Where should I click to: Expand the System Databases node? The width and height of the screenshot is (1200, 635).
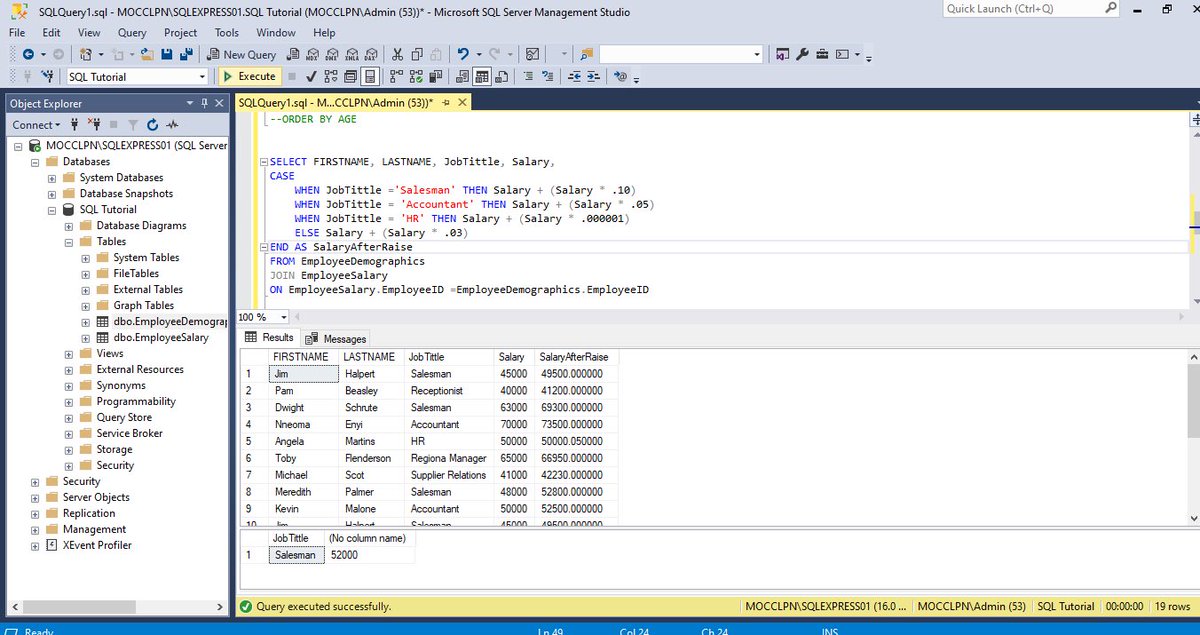(52, 177)
